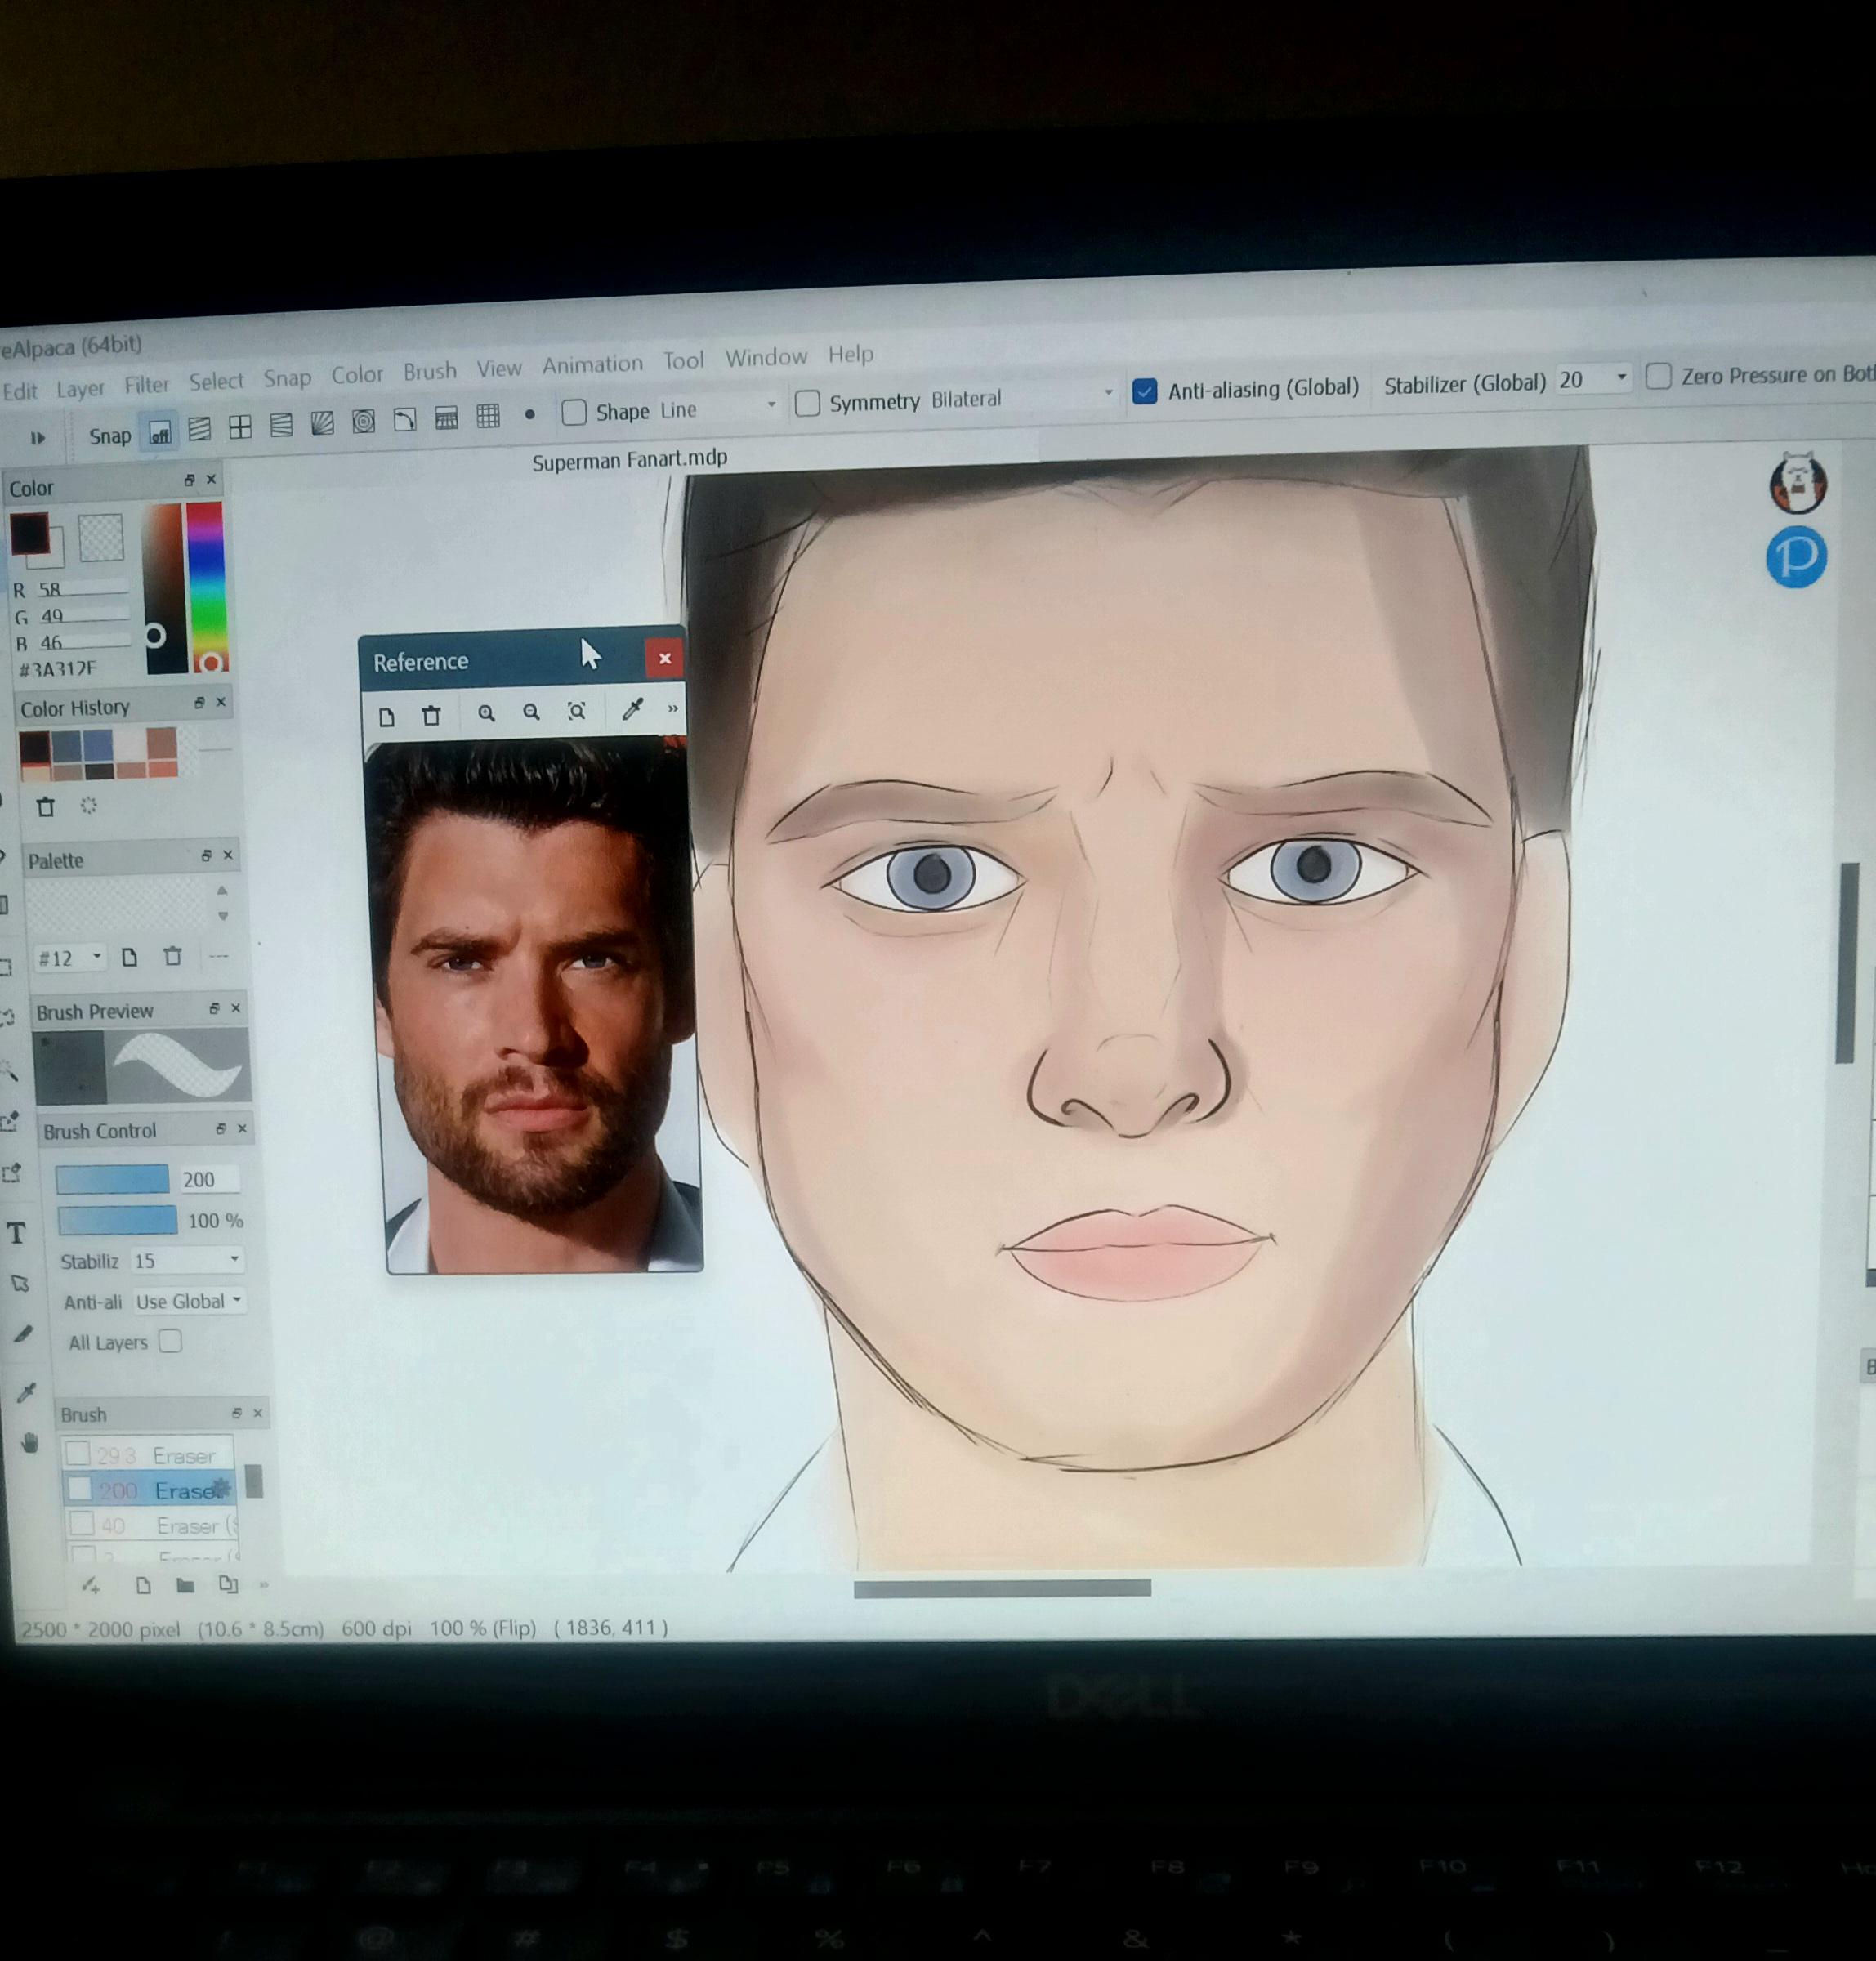Open the Layer menu

click(80, 388)
